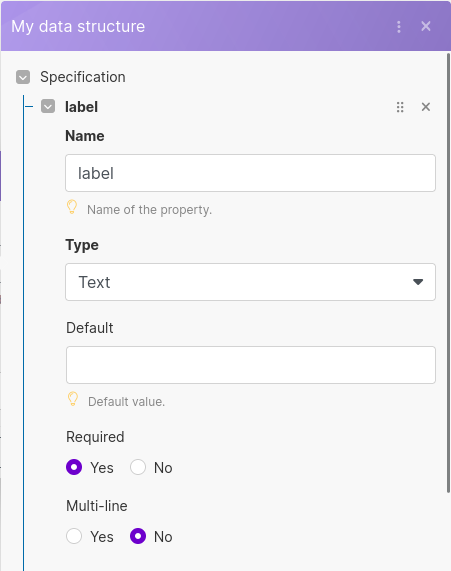Viewport: 451px width, 571px height.
Task: Close the My data structure dialog
Action: (425, 26)
